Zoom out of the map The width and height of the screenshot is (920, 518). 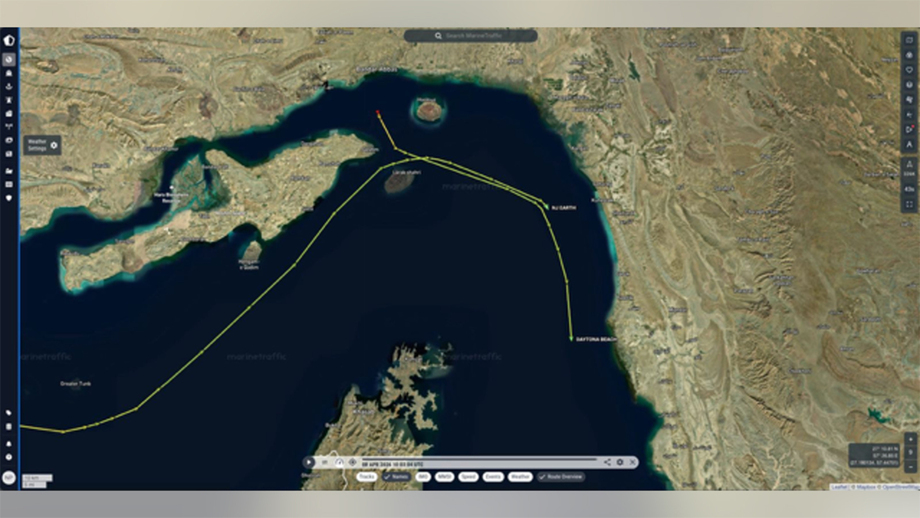[x=910, y=465]
